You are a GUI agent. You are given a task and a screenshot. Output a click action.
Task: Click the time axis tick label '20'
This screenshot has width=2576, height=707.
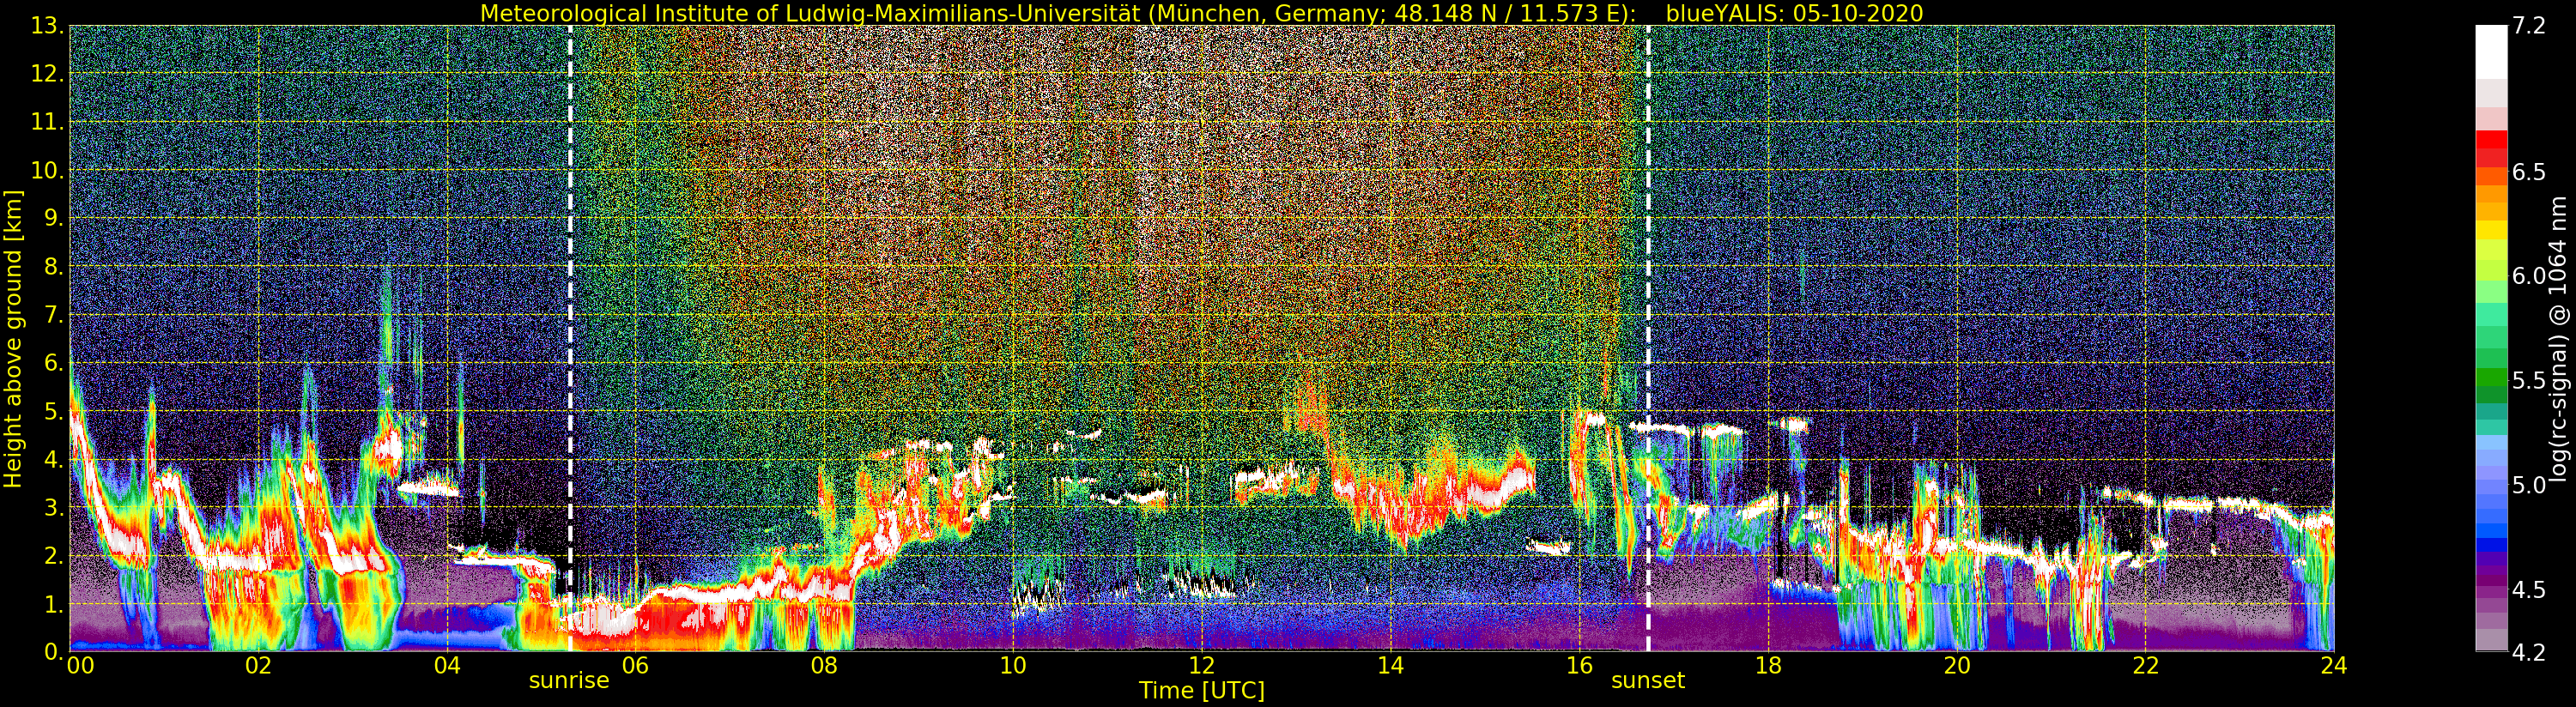point(1957,666)
